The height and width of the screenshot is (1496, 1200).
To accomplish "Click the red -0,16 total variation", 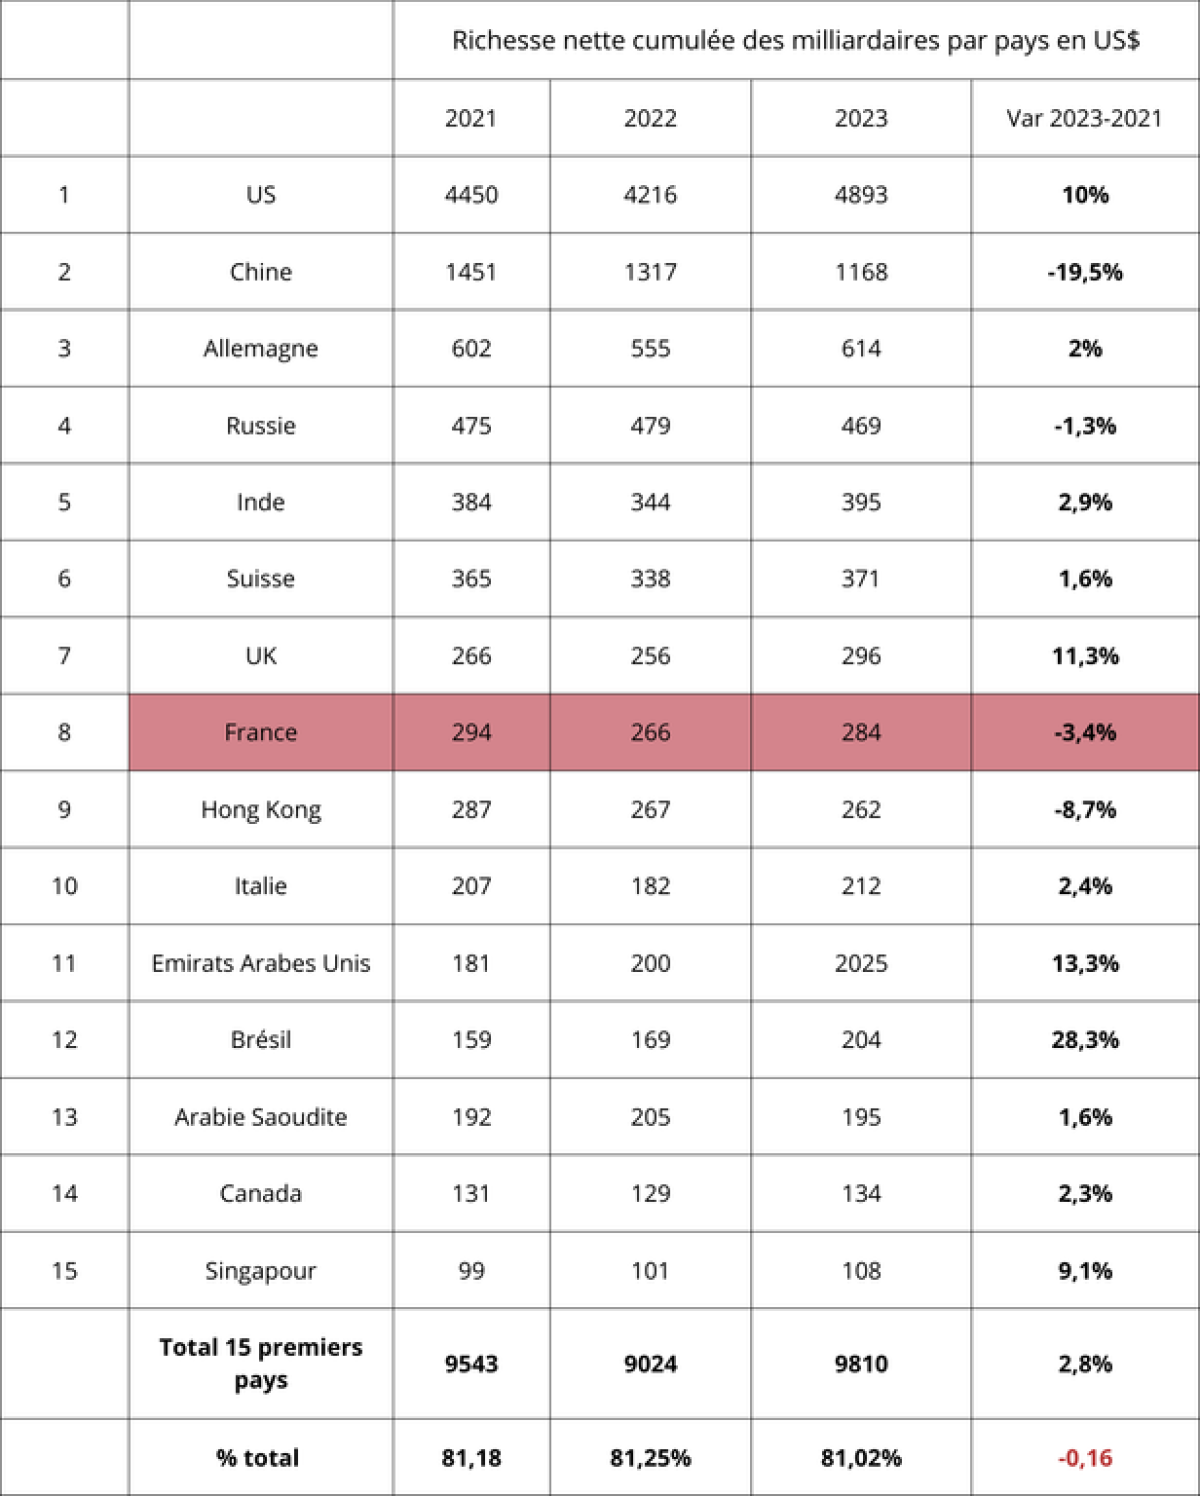I will click(x=1084, y=1458).
